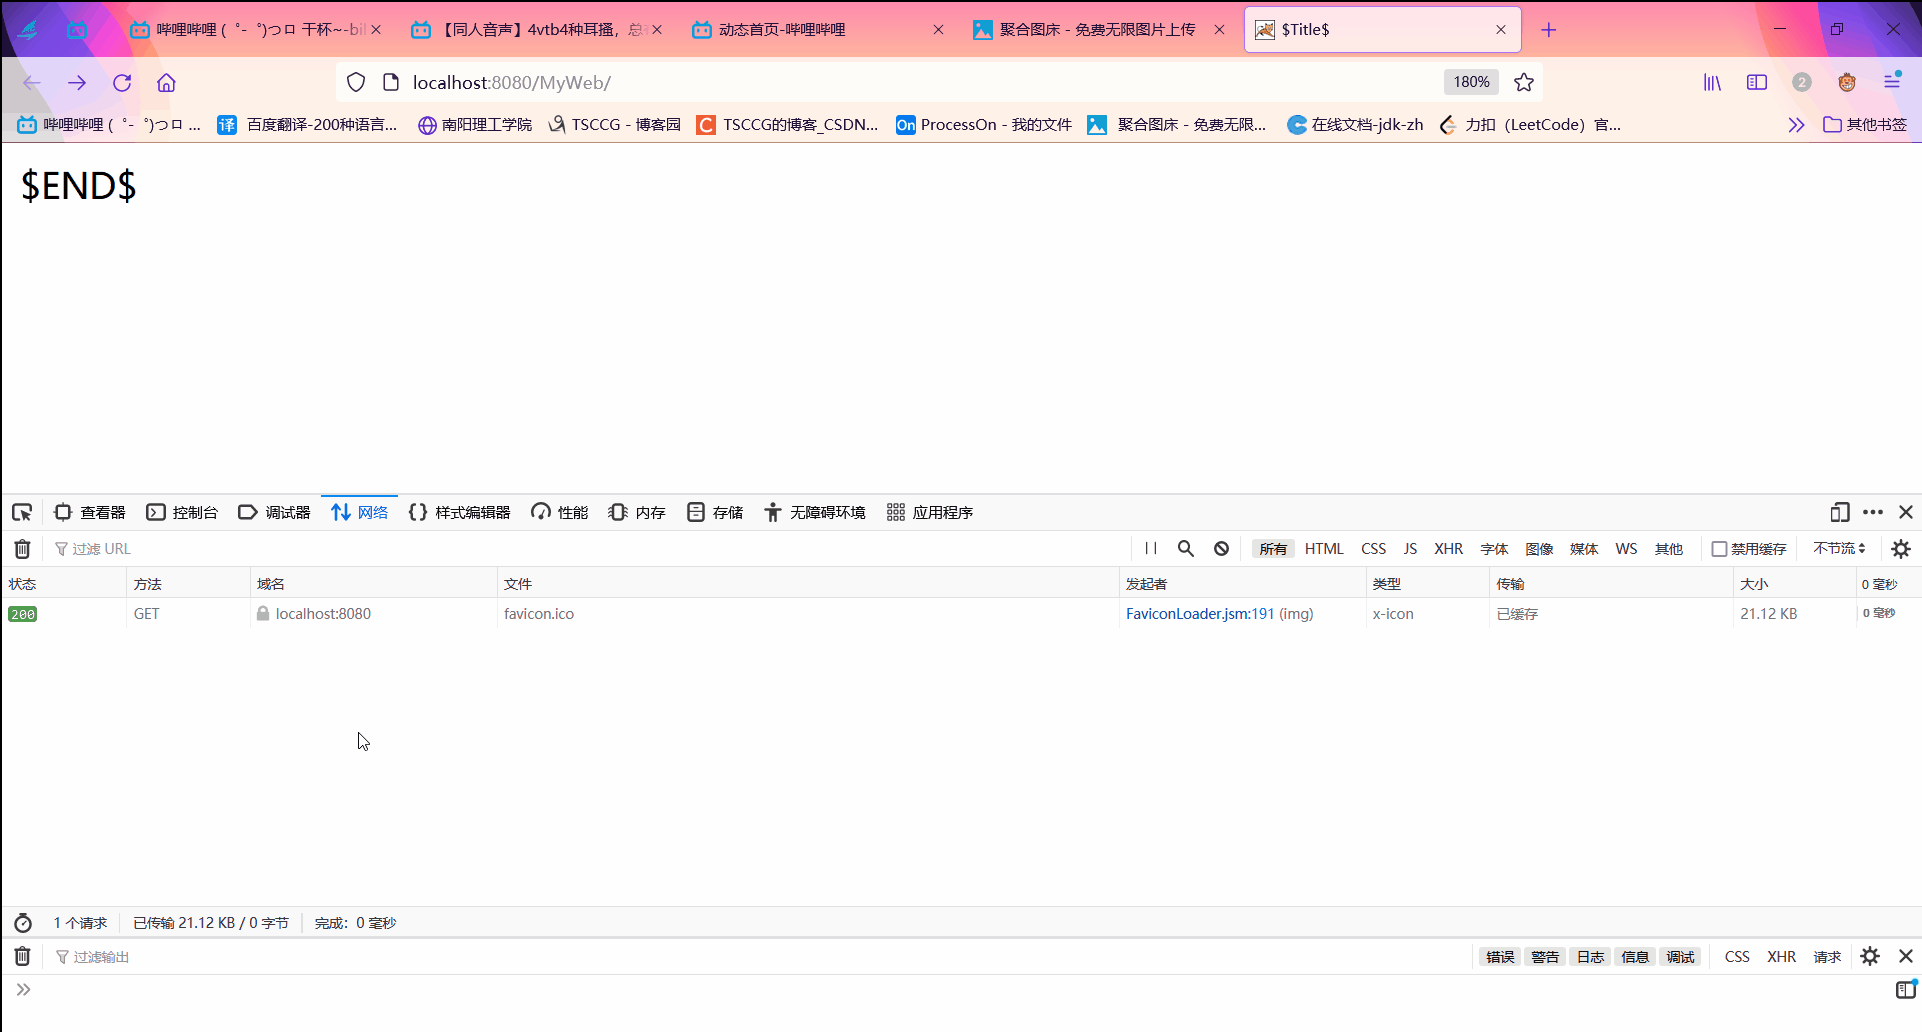This screenshot has height=1032, width=1922.
Task: Open network settings gear icon
Action: [x=1901, y=549]
